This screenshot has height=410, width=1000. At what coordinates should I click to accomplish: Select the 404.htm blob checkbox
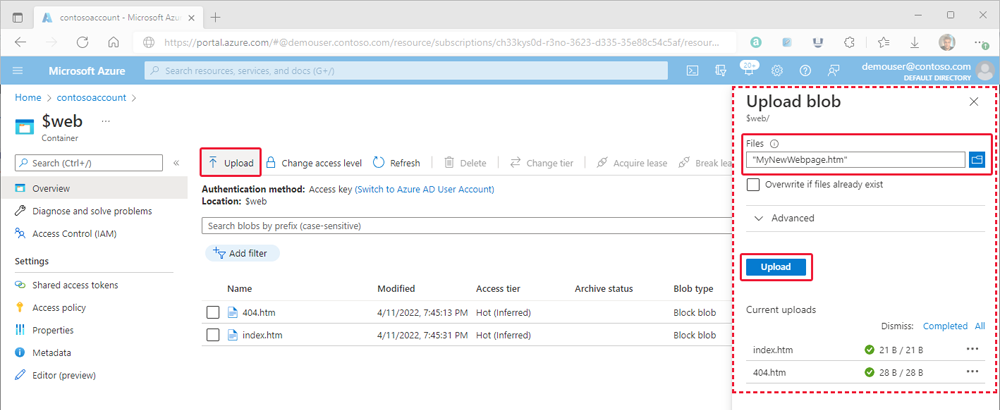[x=213, y=312]
